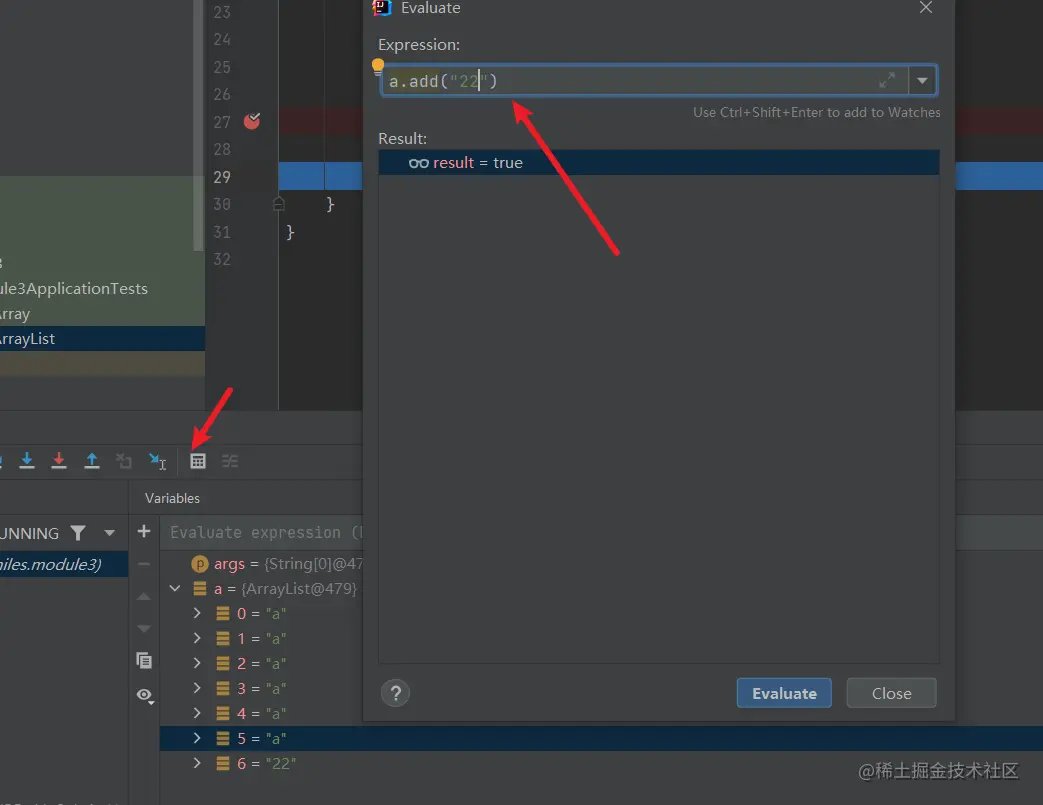Expand the '1 = "a"' element
This screenshot has width=1043, height=805.
tap(197, 638)
